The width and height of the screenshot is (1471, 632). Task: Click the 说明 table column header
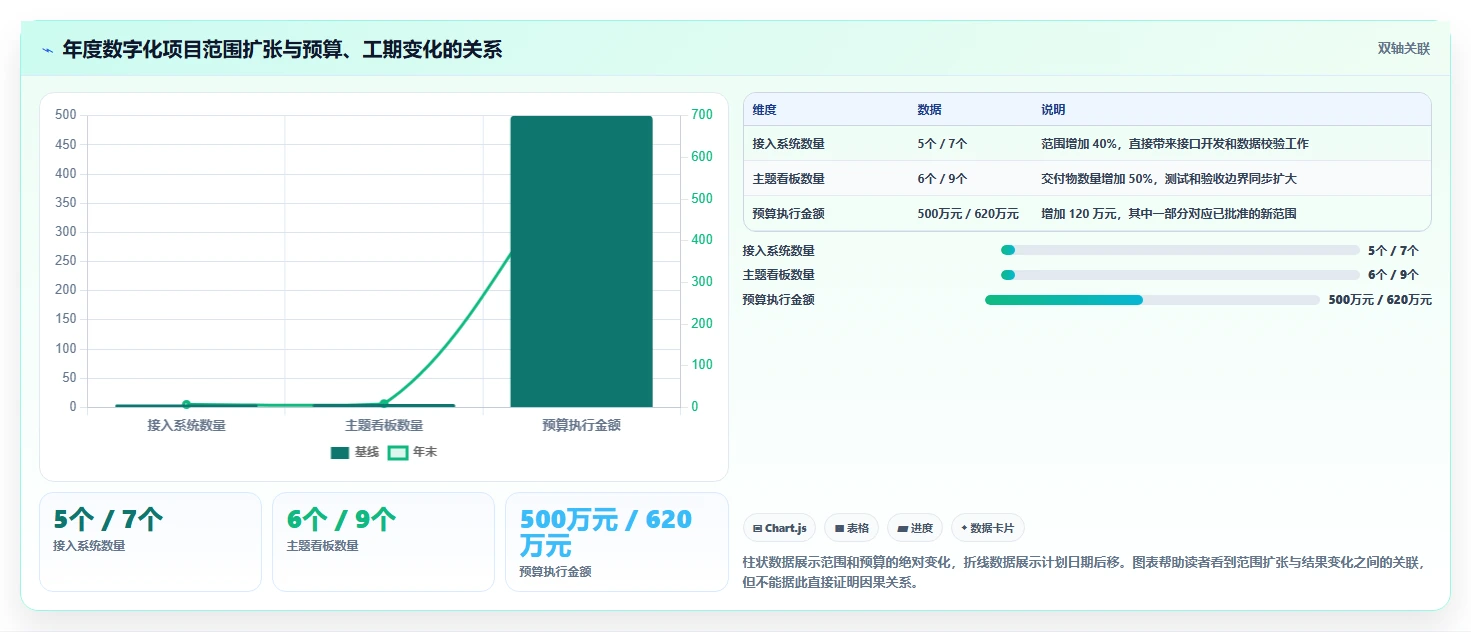click(1053, 110)
